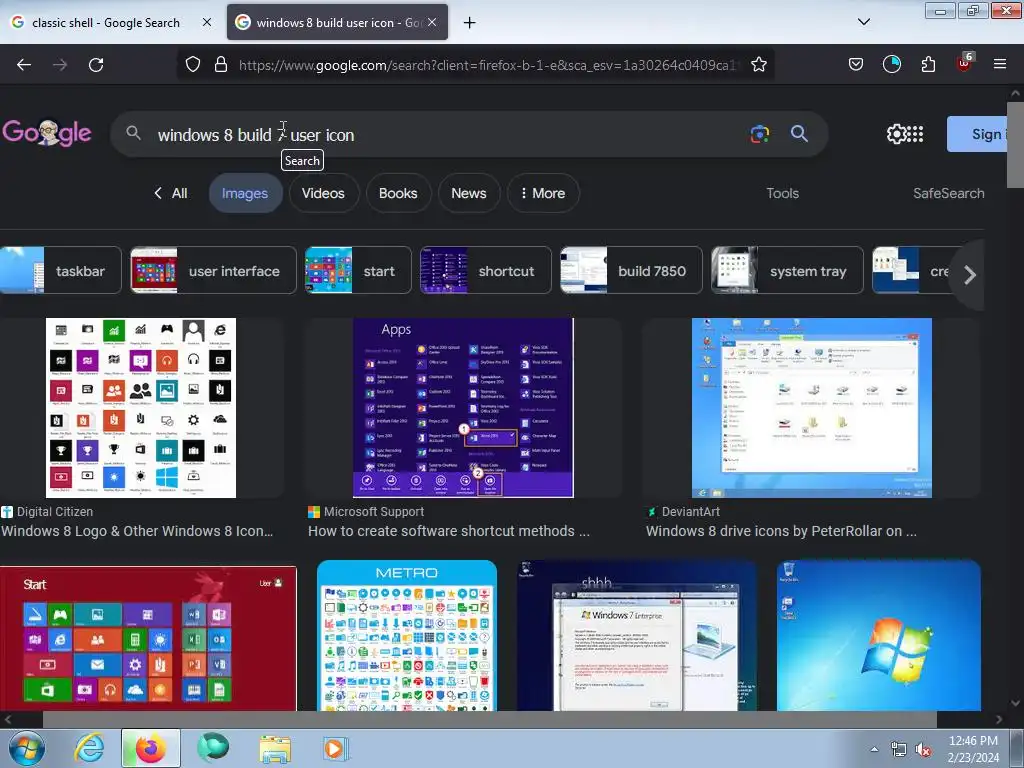Open the Pocket save icon

tap(856, 64)
